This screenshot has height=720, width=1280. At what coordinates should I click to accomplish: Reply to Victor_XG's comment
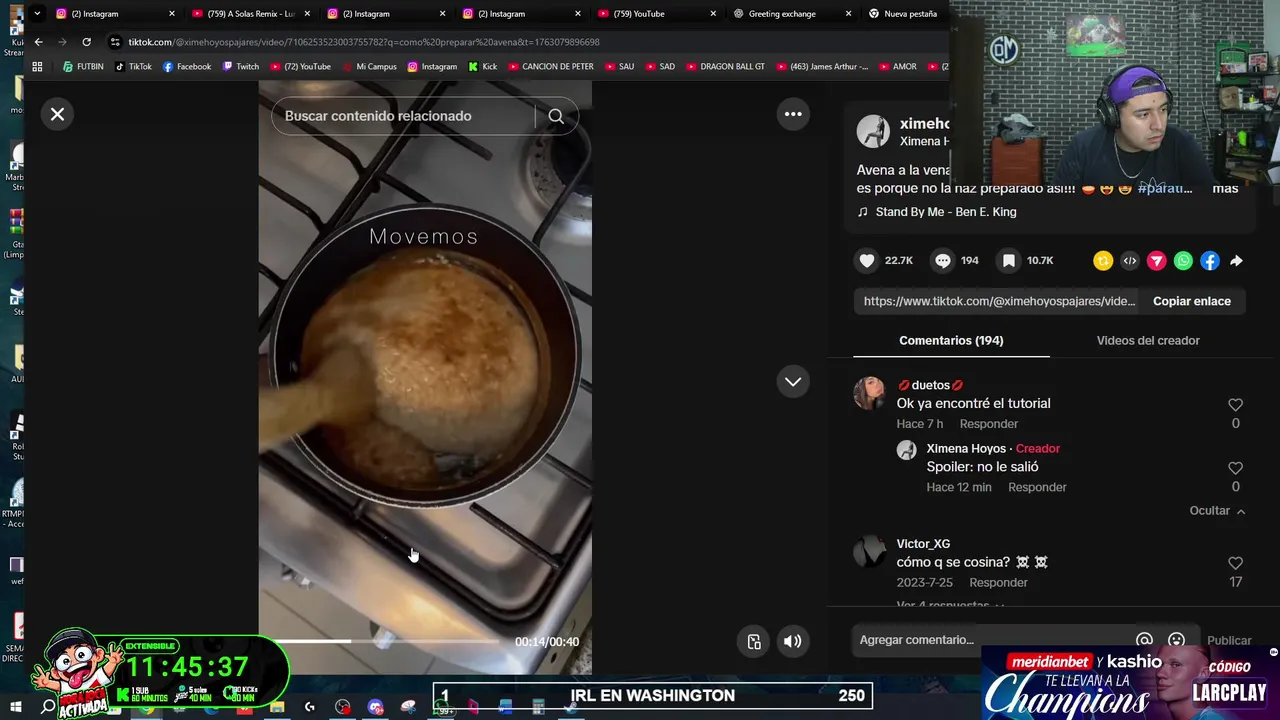998,583
